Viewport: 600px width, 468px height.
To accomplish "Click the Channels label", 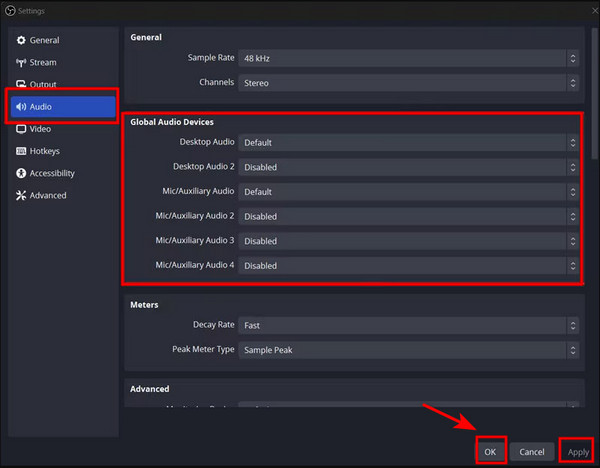I will point(217,82).
